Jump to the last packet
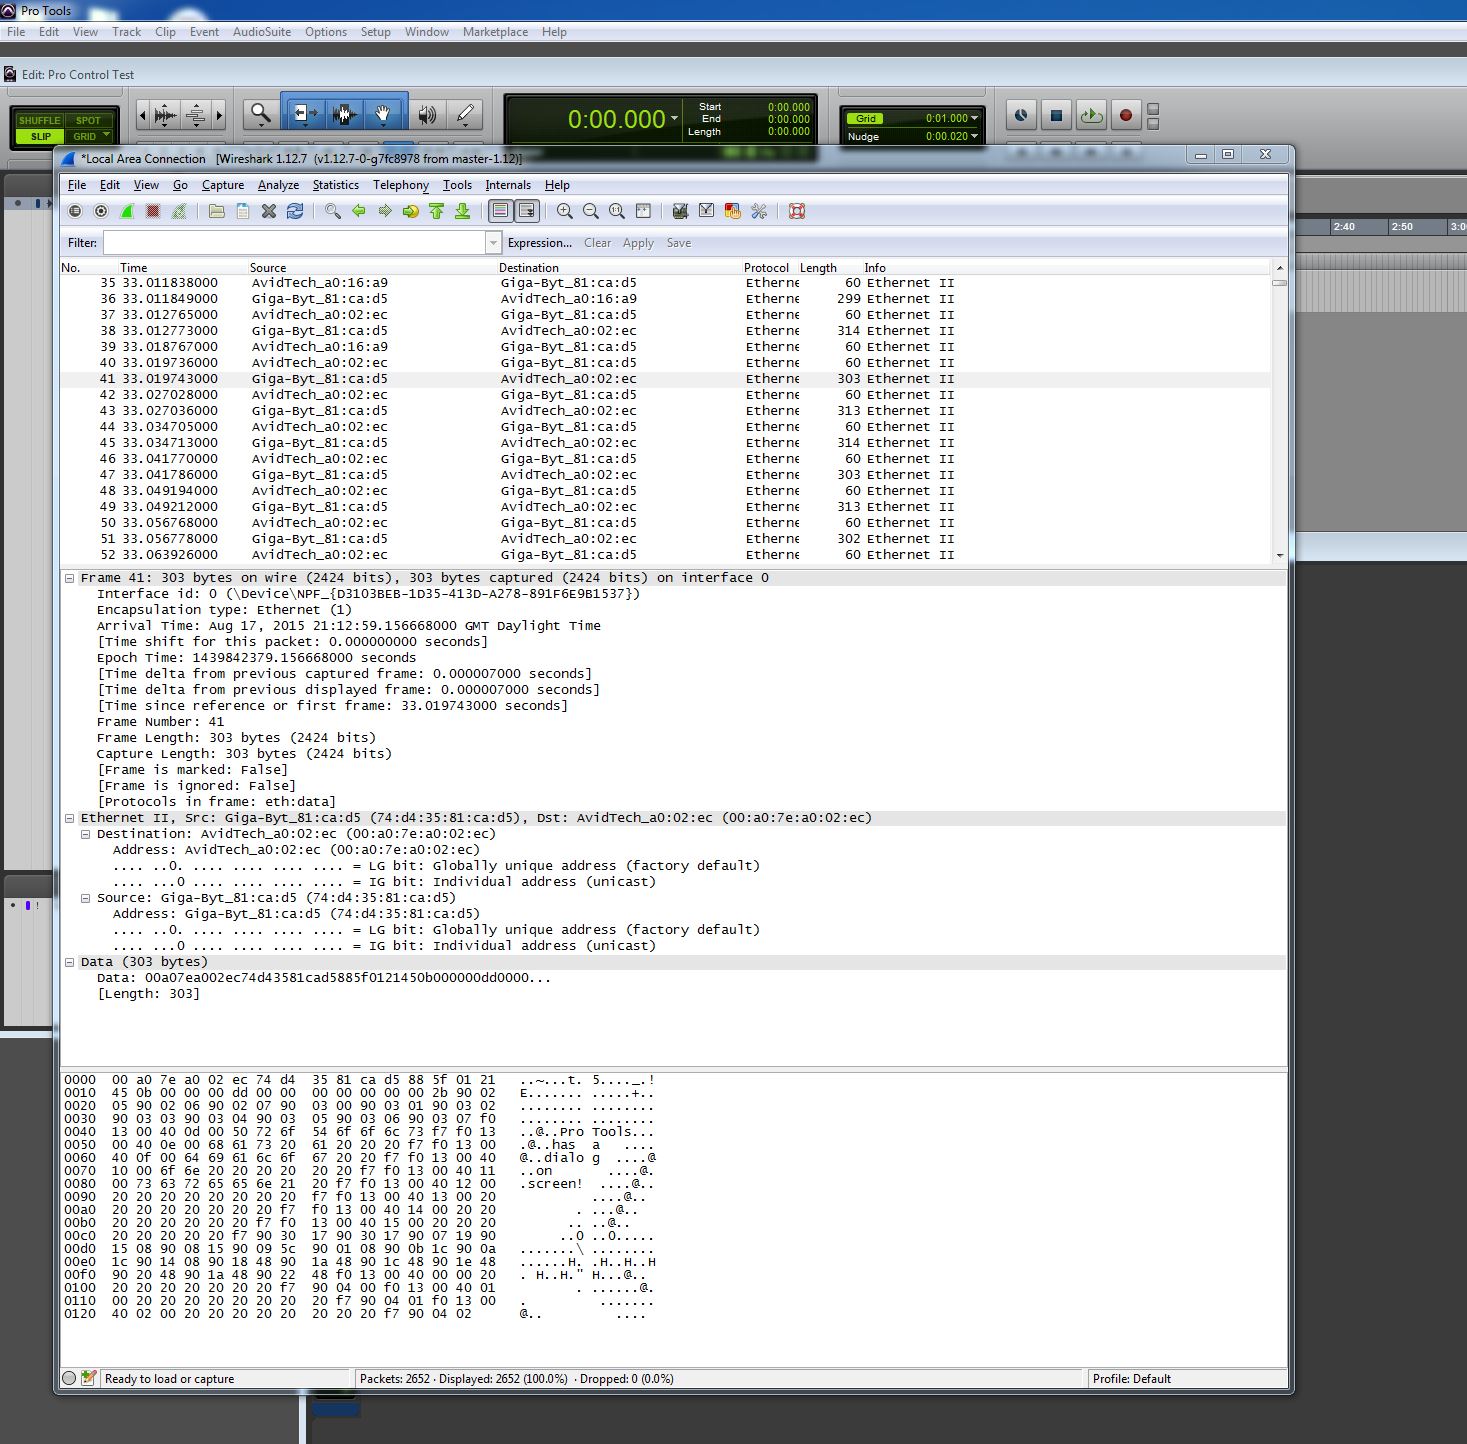1467x1444 pixels. 462,211
